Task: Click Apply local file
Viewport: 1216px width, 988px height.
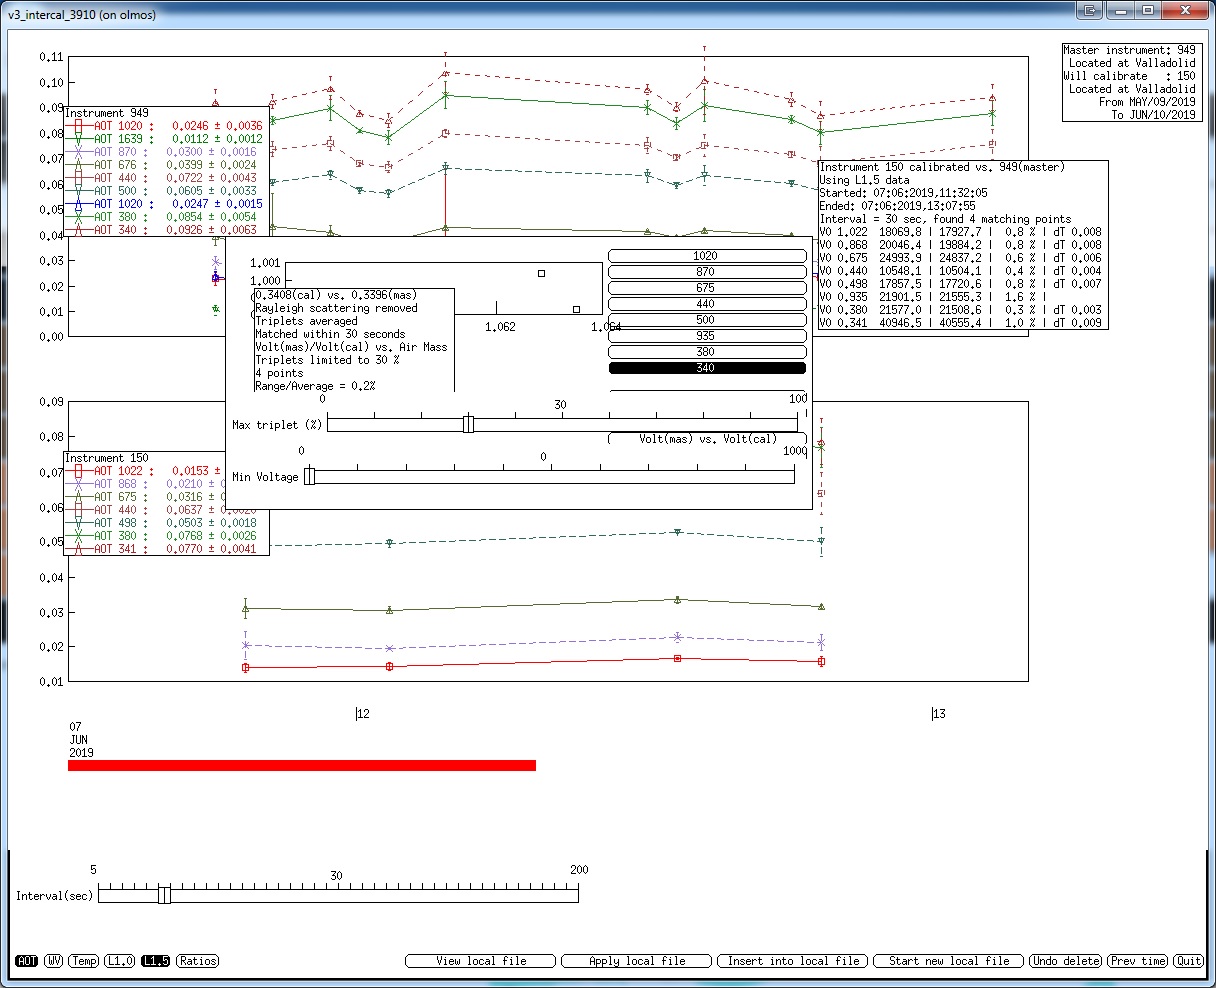Action: point(637,961)
